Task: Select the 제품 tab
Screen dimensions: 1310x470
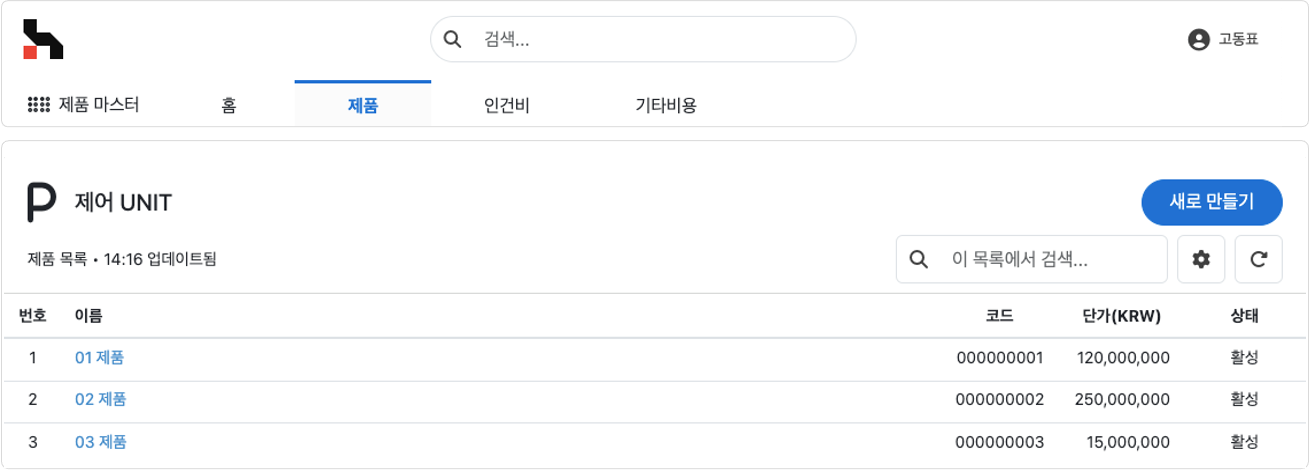Action: [363, 105]
